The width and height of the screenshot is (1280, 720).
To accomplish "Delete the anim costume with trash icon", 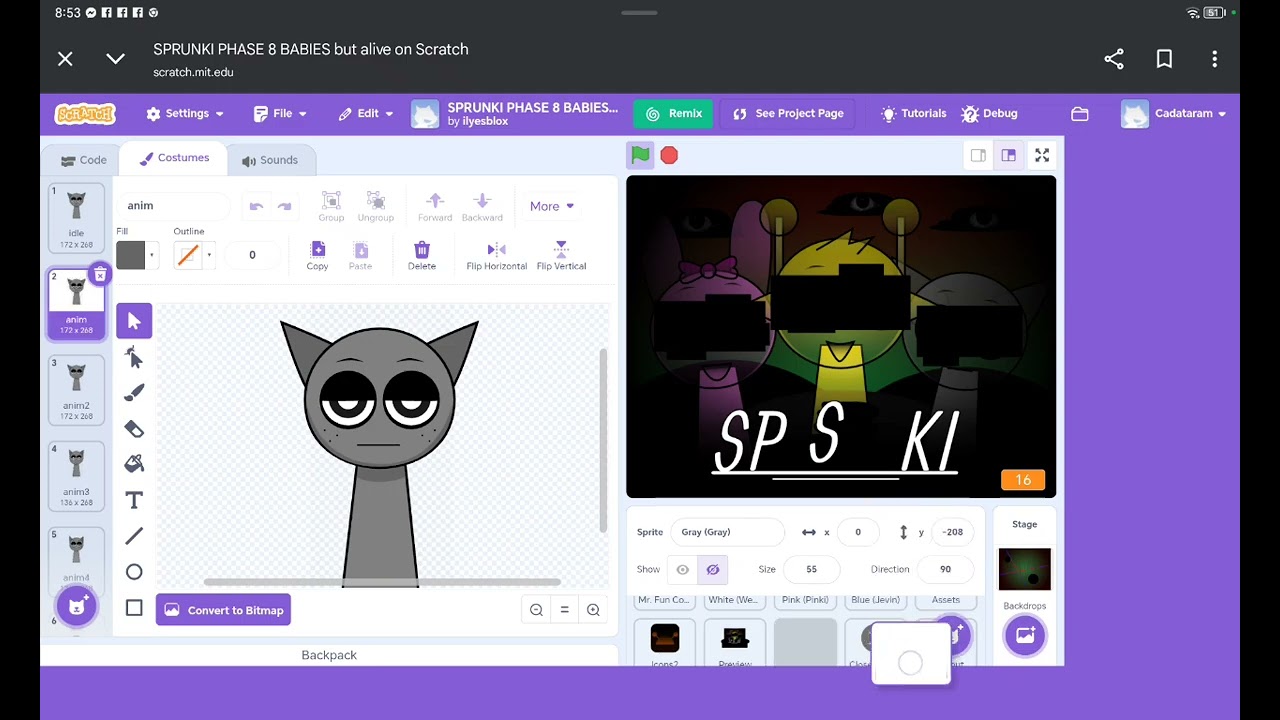I will 100,275.
